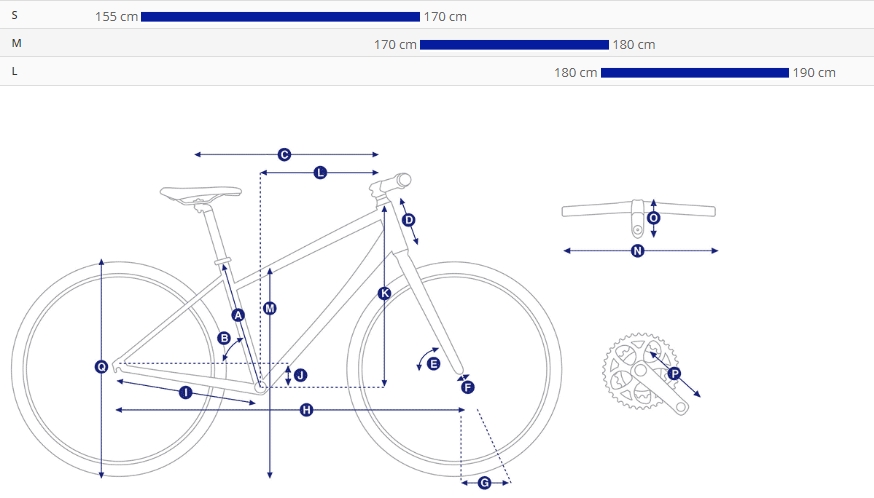Select the N handlebar width marker

(638, 251)
